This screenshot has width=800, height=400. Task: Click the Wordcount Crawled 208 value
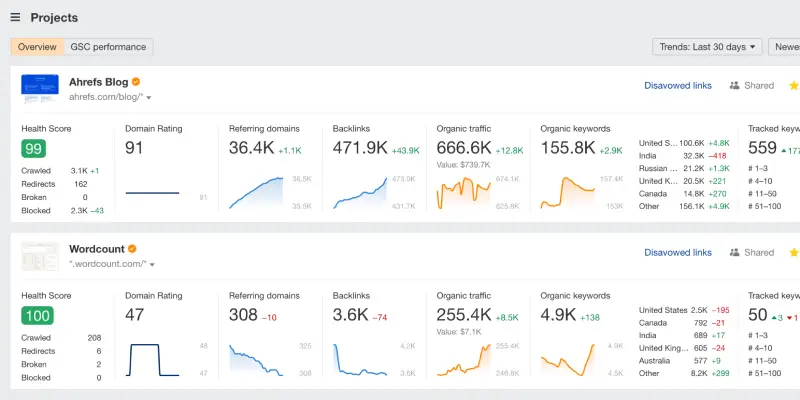point(94,338)
